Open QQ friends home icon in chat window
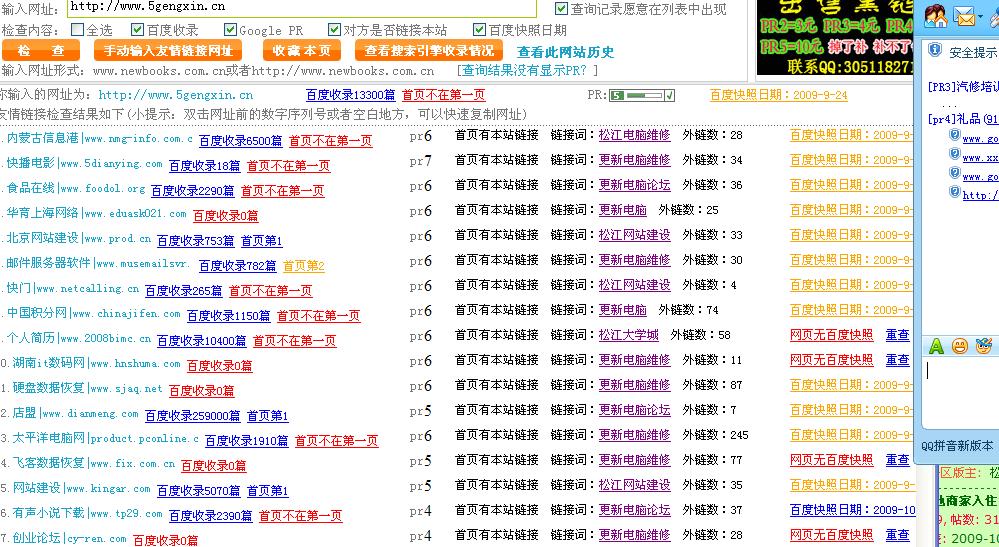The height and width of the screenshot is (547, 999). point(936,17)
